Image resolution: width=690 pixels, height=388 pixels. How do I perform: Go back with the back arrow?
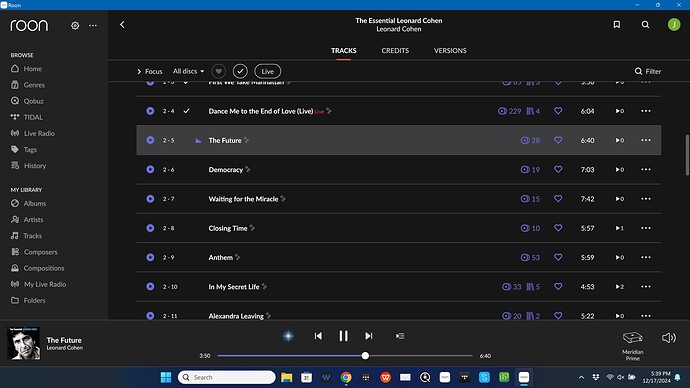(122, 25)
